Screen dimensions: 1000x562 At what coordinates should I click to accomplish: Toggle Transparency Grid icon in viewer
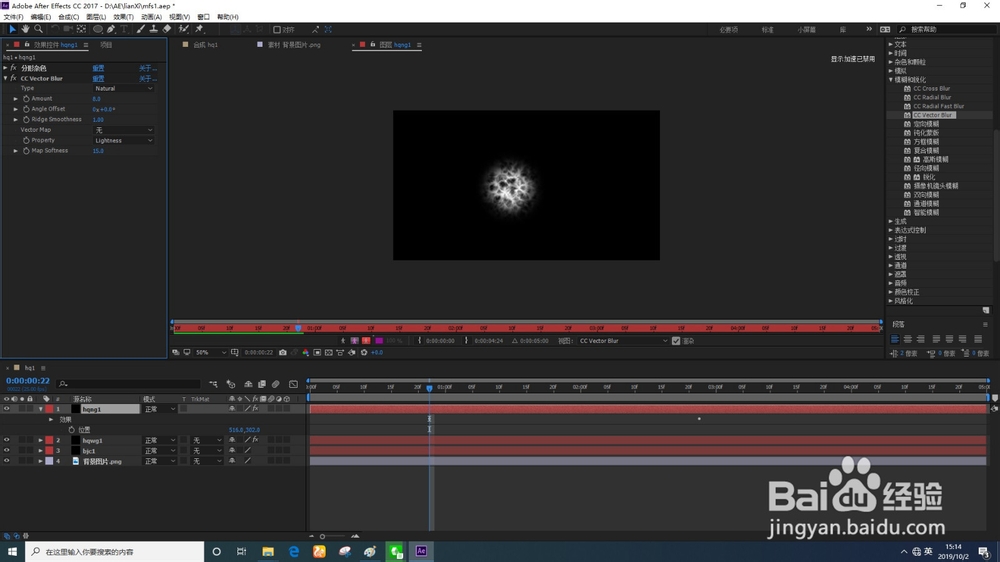pyautogui.click(x=328, y=352)
